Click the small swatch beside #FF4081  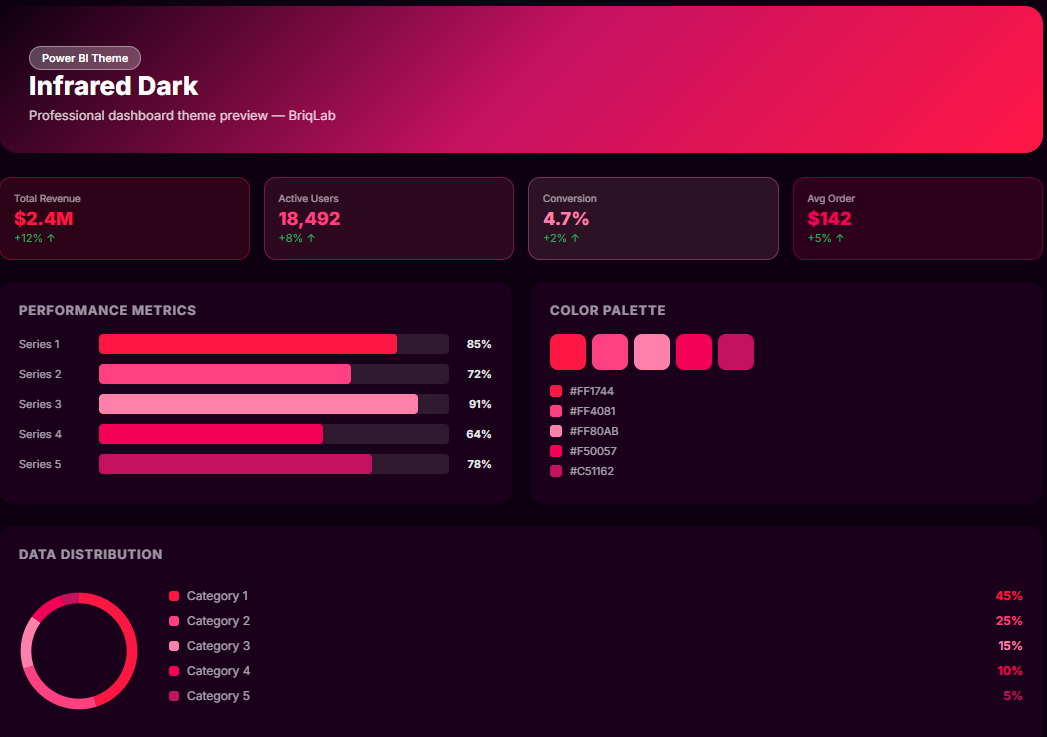click(556, 411)
